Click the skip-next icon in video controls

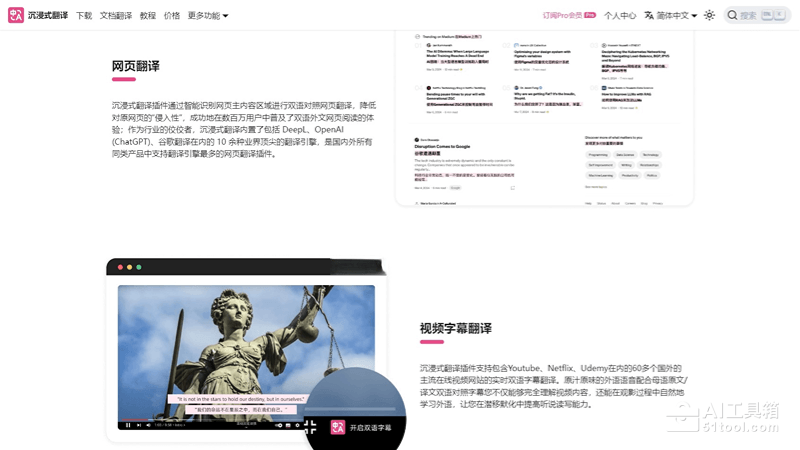139,426
